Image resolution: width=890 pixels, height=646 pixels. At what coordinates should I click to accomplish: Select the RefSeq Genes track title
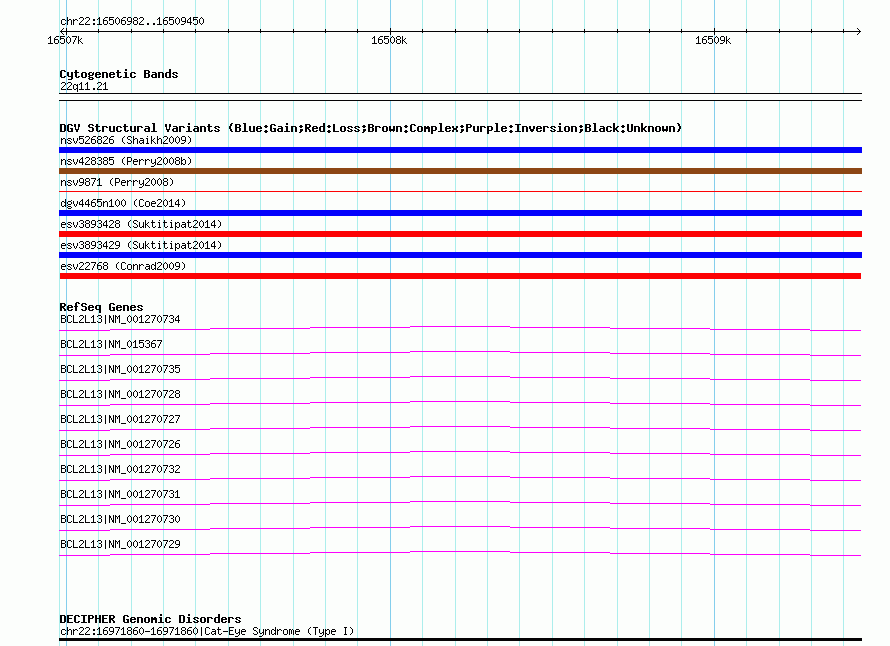coord(101,307)
